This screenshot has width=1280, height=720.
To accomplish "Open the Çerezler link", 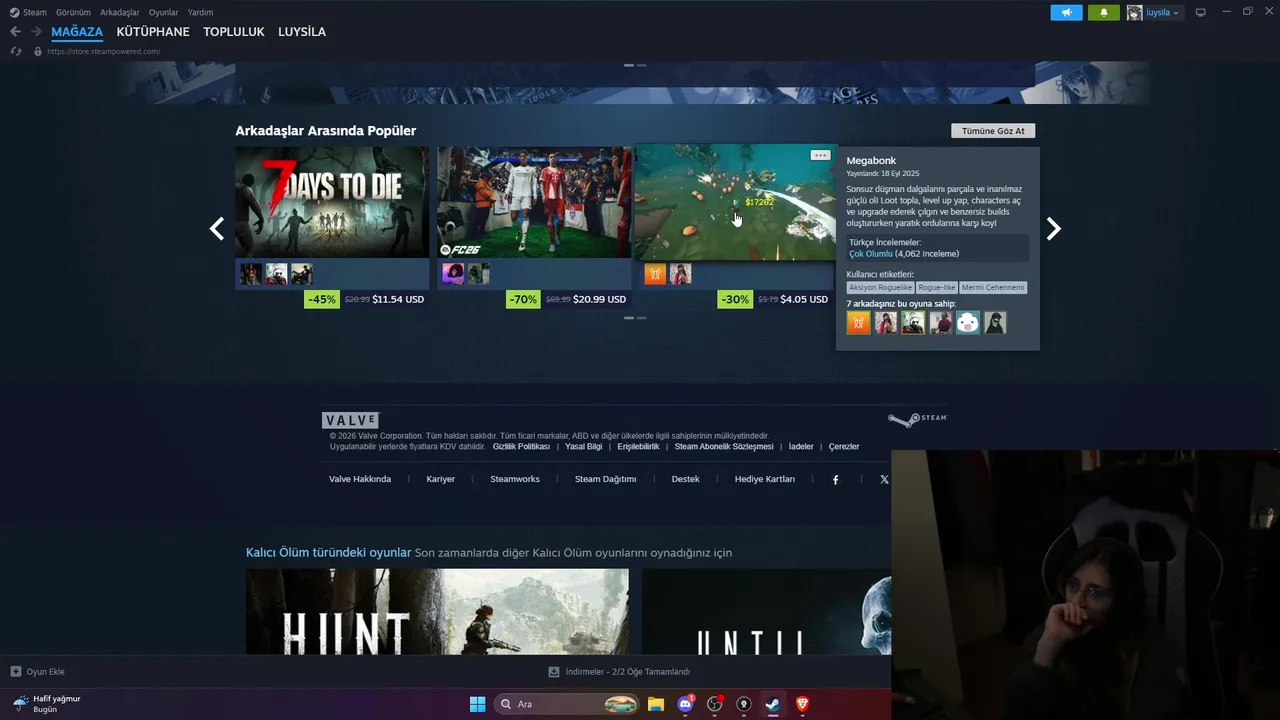I will coord(844,447).
